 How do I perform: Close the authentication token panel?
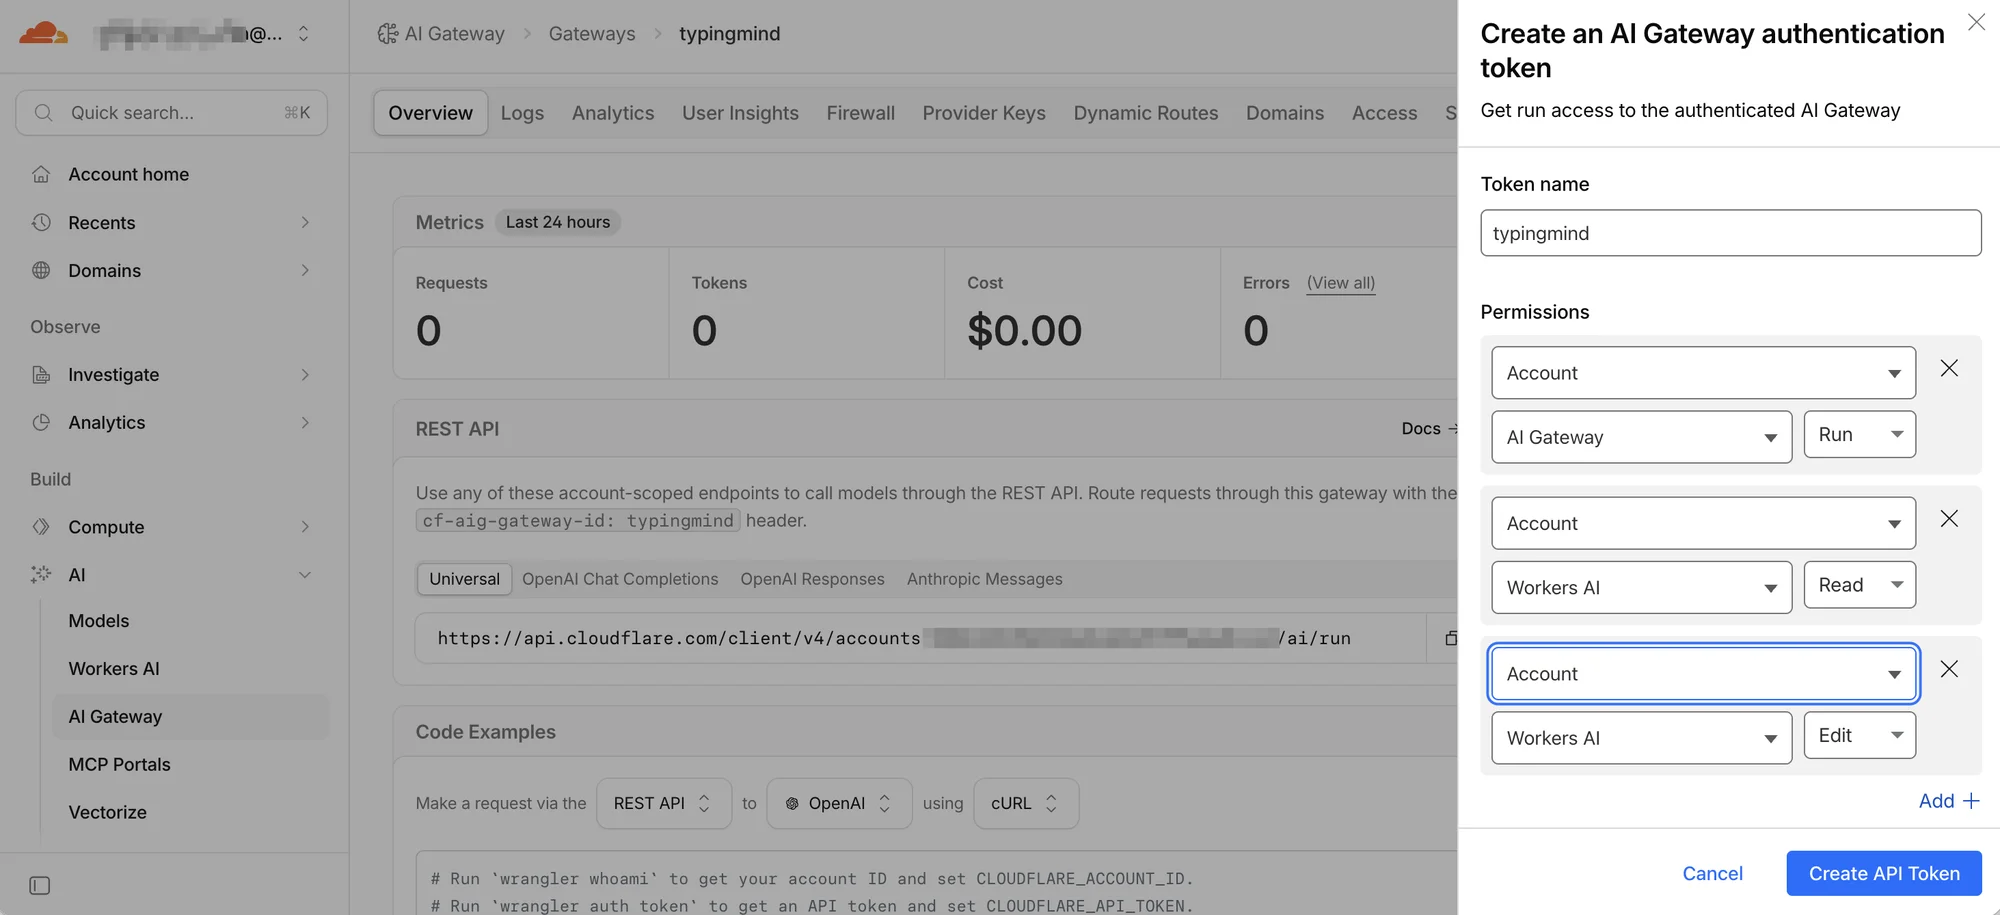tap(1976, 22)
